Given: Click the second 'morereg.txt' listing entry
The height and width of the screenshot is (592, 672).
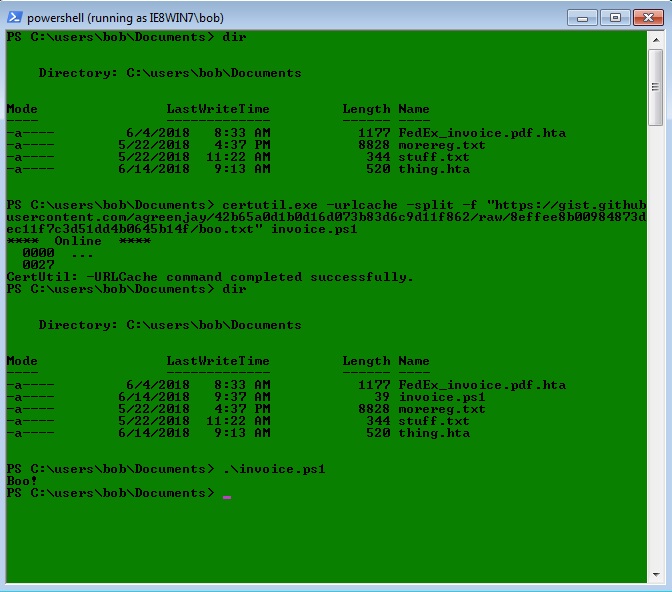Looking at the screenshot, I should pos(442,409).
